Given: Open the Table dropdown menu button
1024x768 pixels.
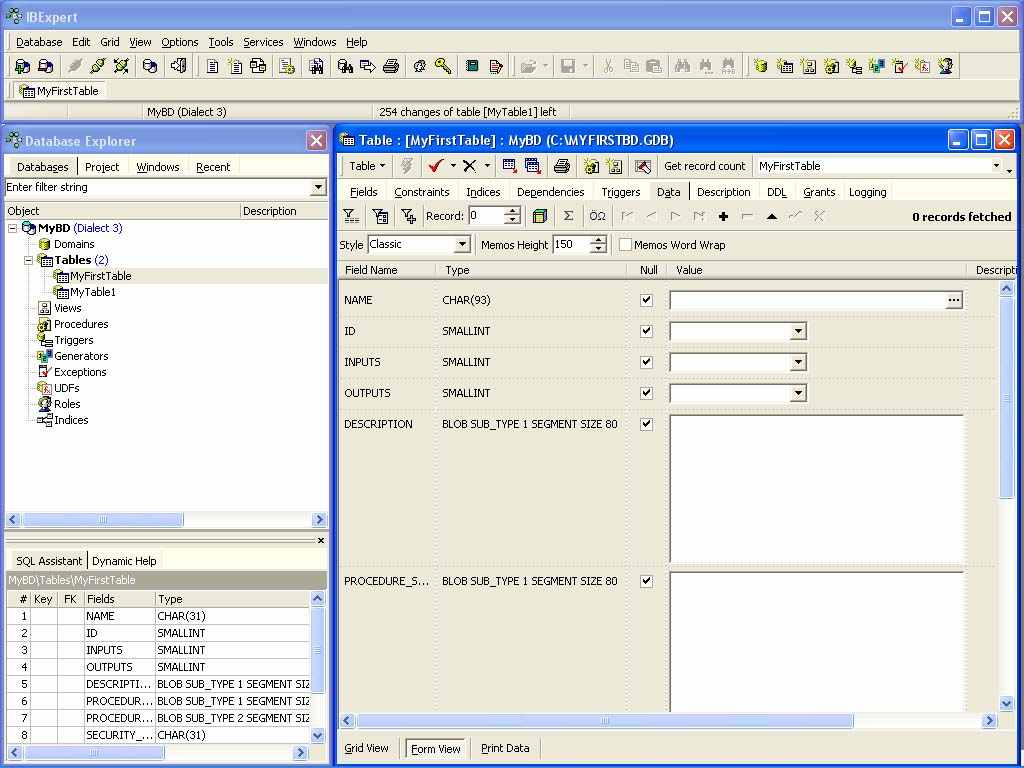Looking at the screenshot, I should (x=366, y=166).
